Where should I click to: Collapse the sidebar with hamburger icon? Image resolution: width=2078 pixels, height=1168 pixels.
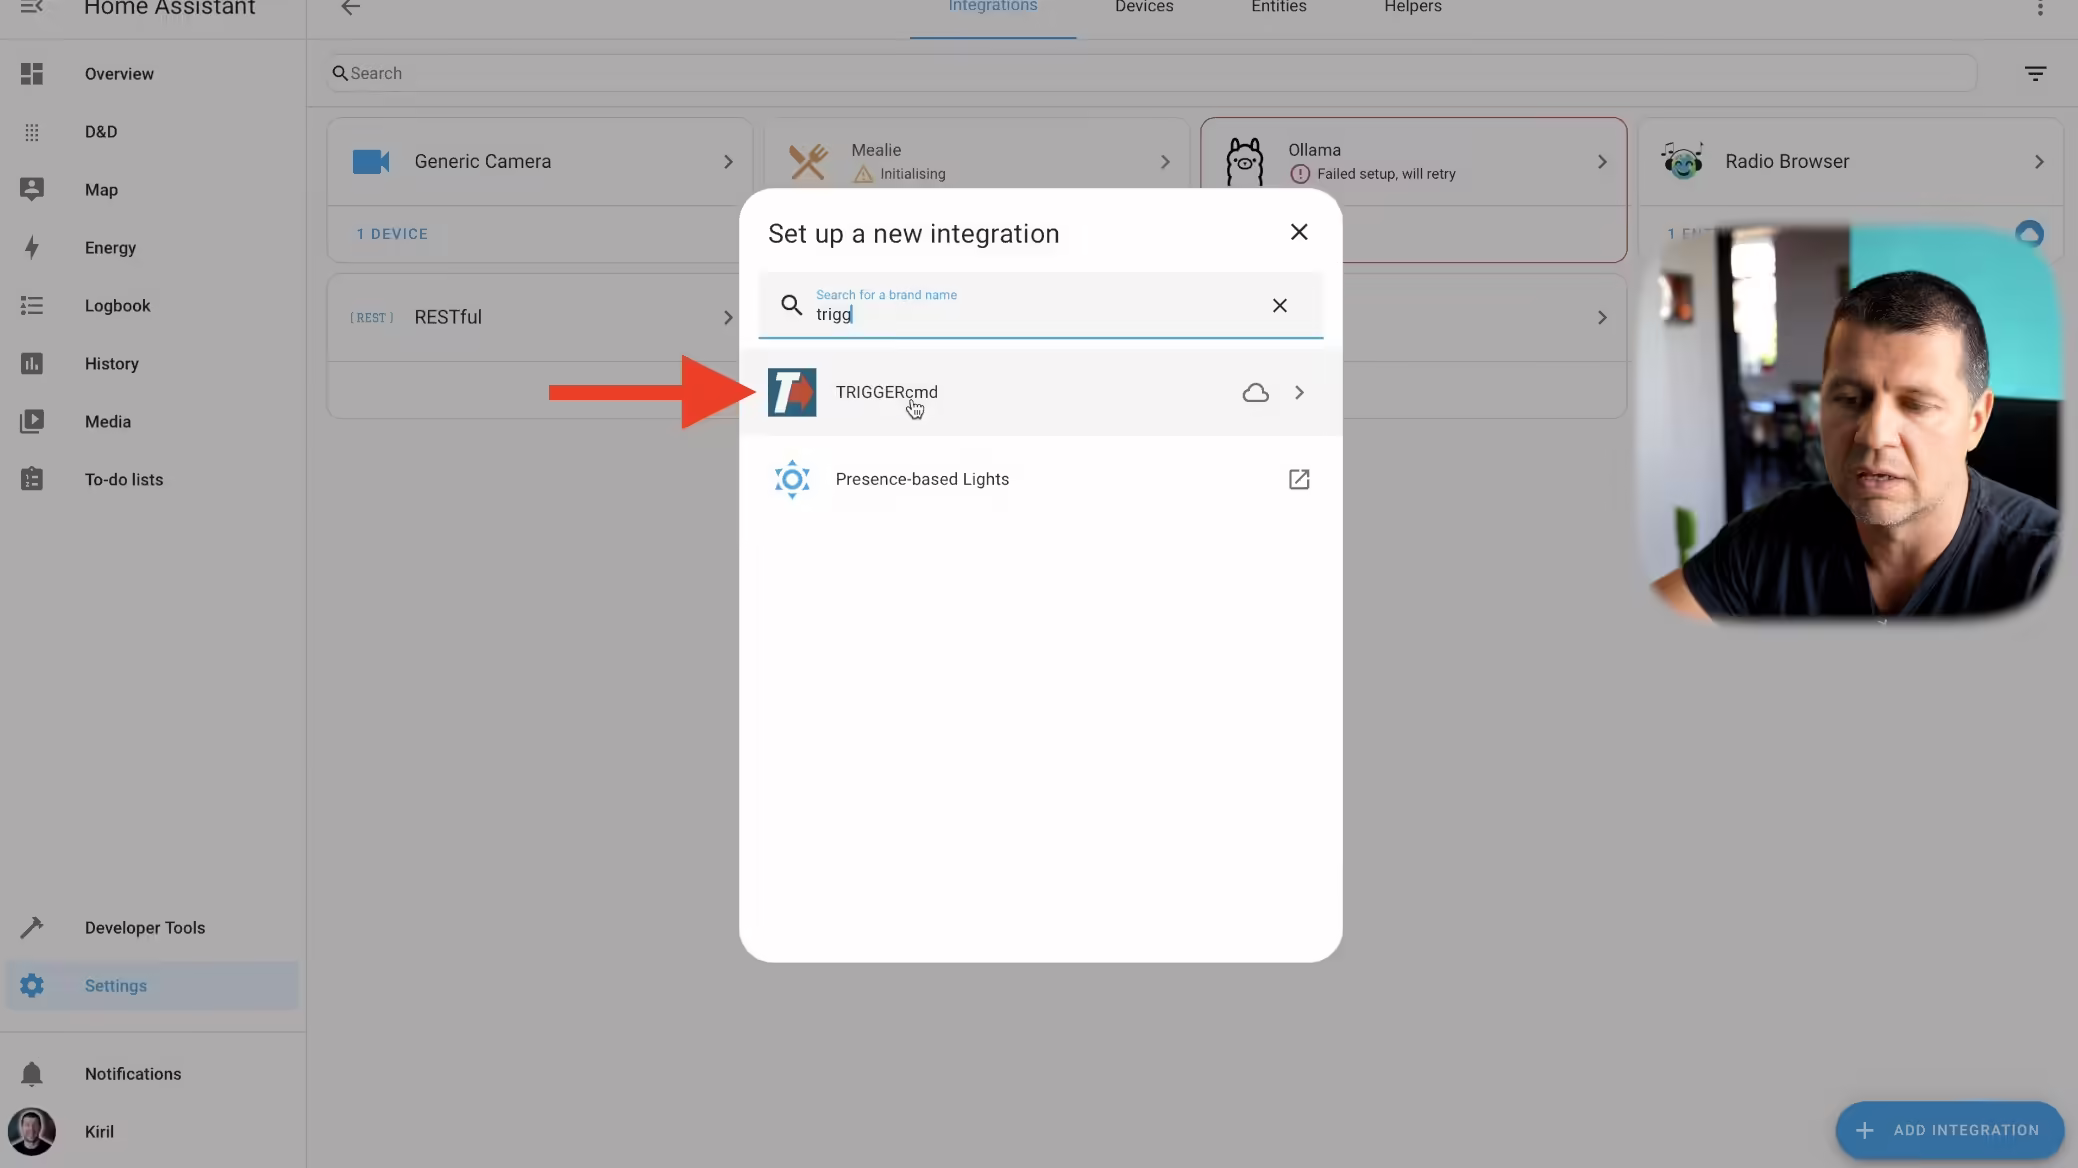(32, 8)
